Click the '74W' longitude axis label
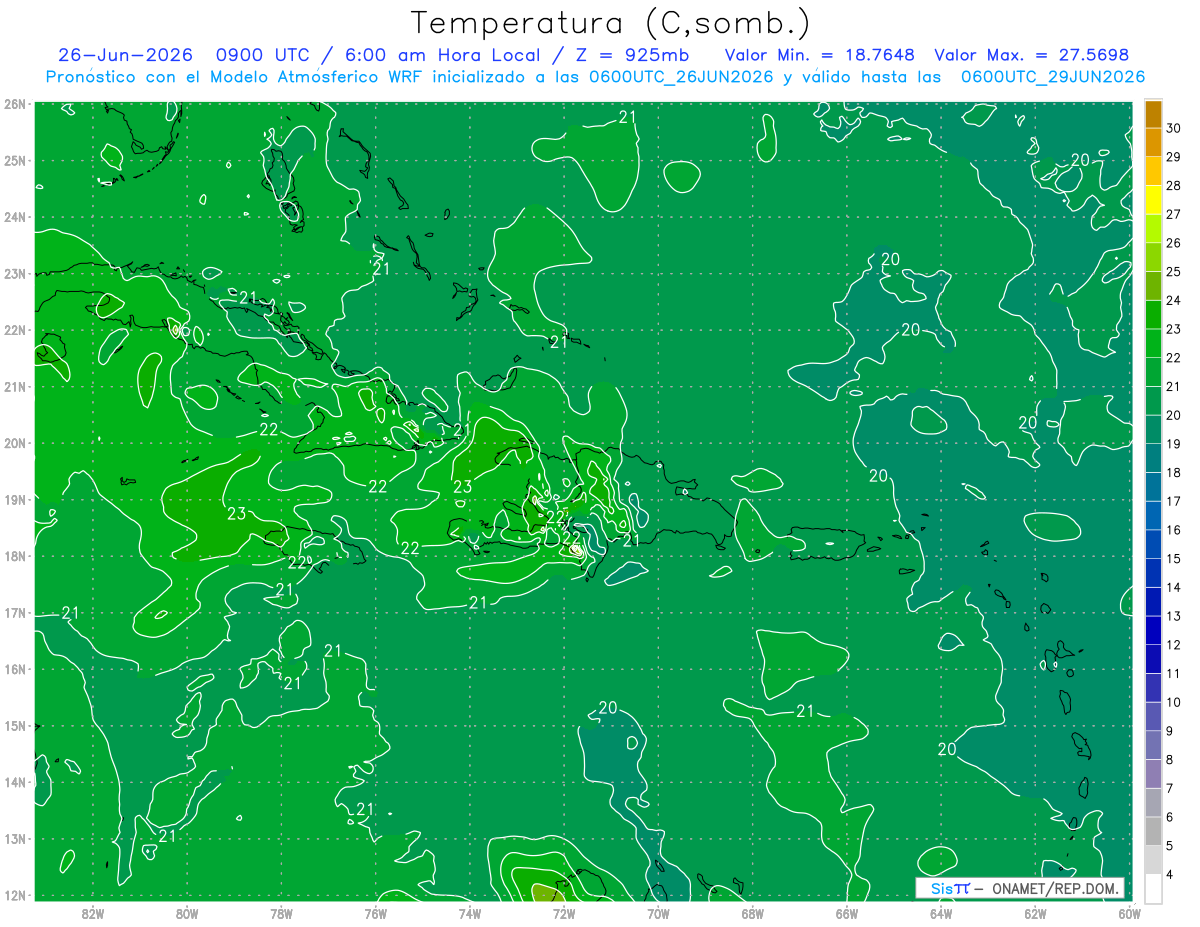Image resolution: width=1200 pixels, height=927 pixels. point(469,913)
